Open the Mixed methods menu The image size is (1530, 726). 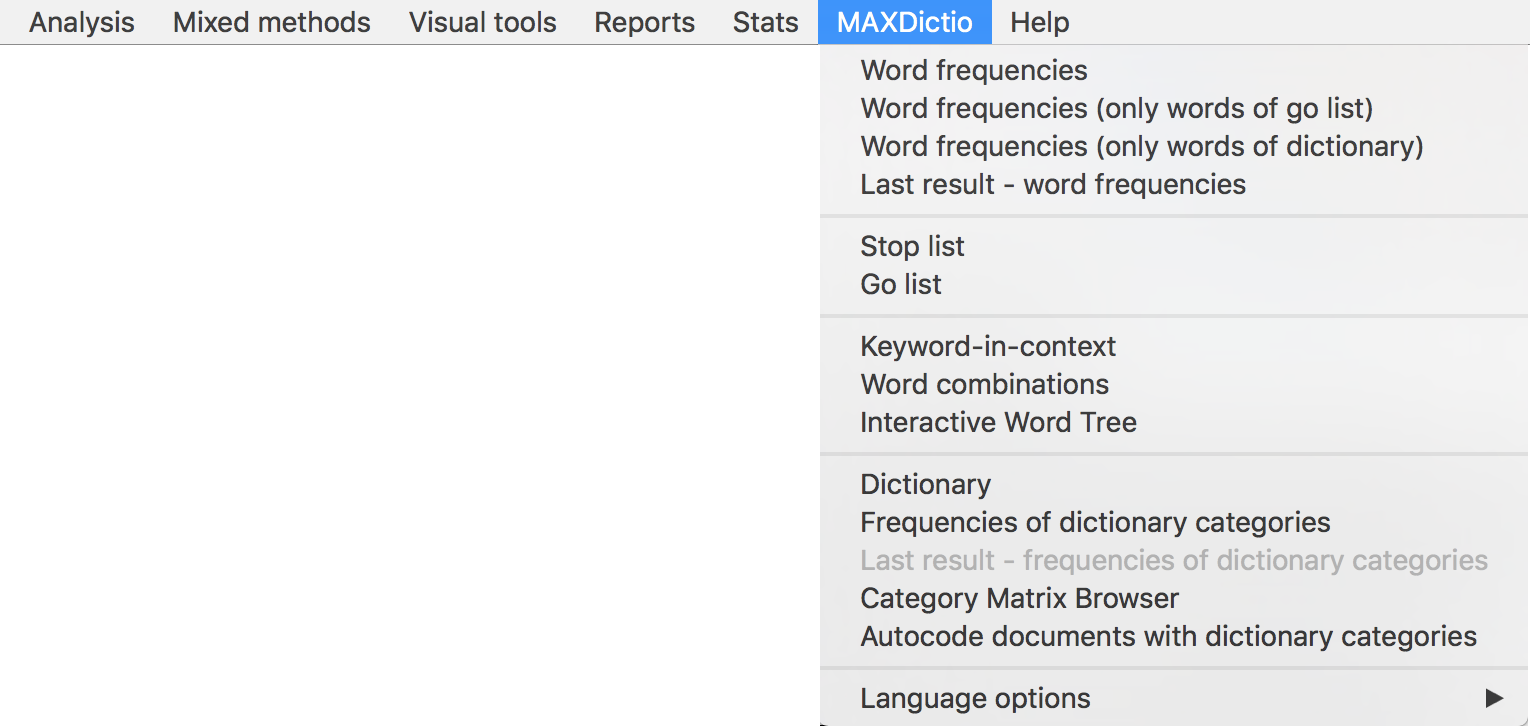coord(272,22)
